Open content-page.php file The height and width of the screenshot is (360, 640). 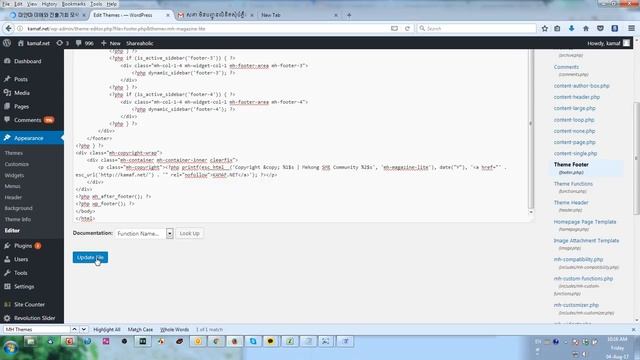point(575,142)
